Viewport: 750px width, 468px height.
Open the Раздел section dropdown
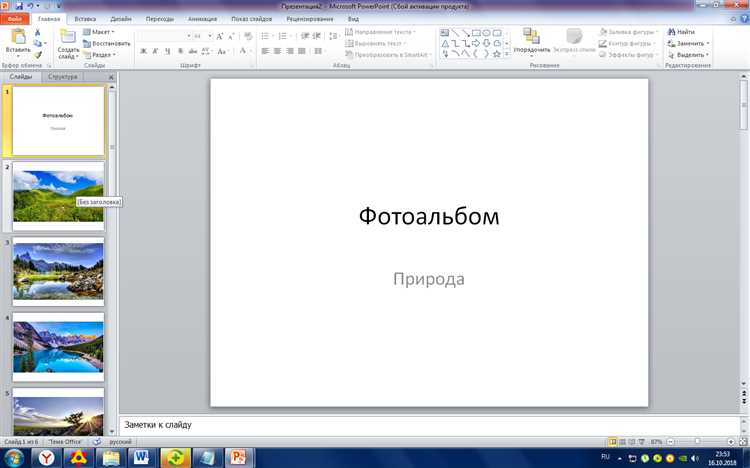point(101,55)
